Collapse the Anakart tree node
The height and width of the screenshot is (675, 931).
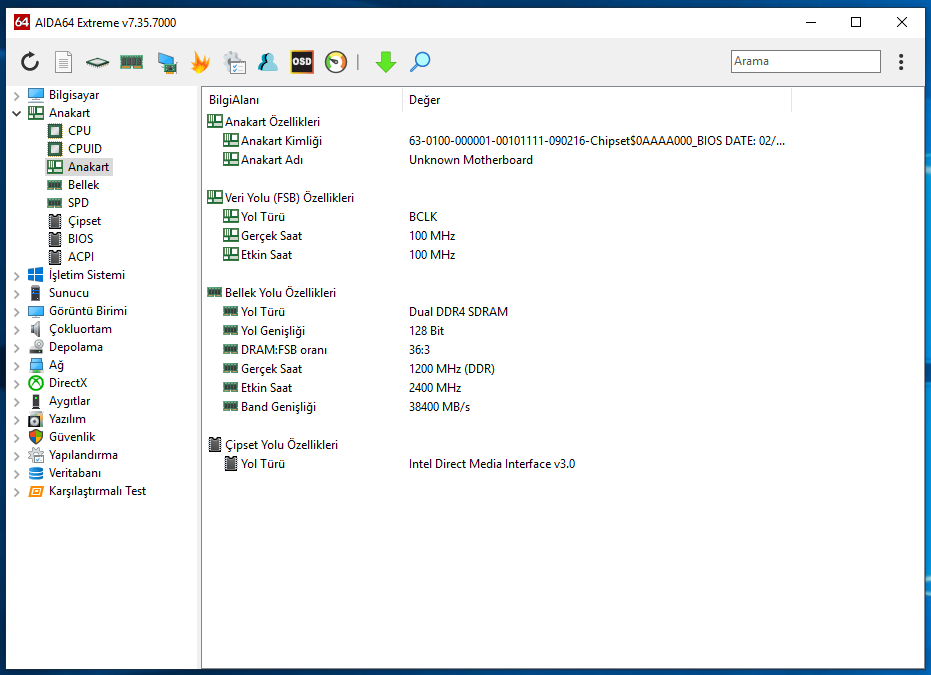[16, 113]
